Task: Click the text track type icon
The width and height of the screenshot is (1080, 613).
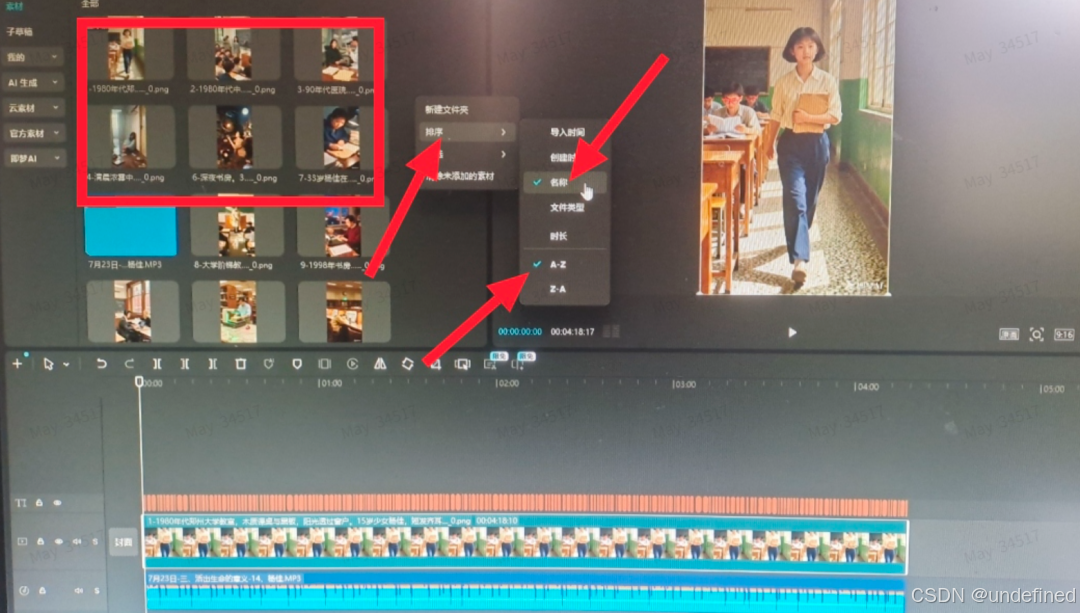Action: pyautogui.click(x=21, y=503)
